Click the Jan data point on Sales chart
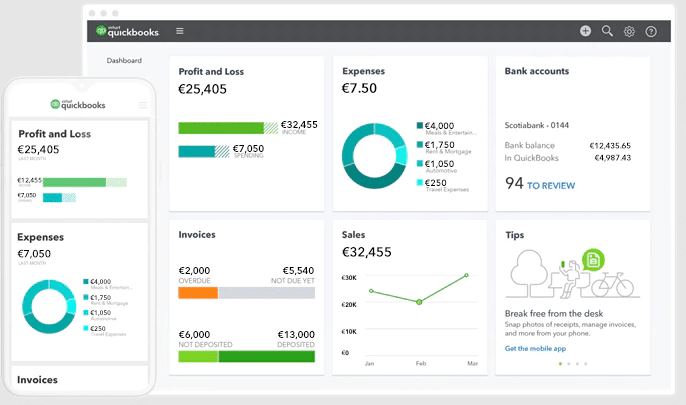686x405 pixels. (x=371, y=291)
